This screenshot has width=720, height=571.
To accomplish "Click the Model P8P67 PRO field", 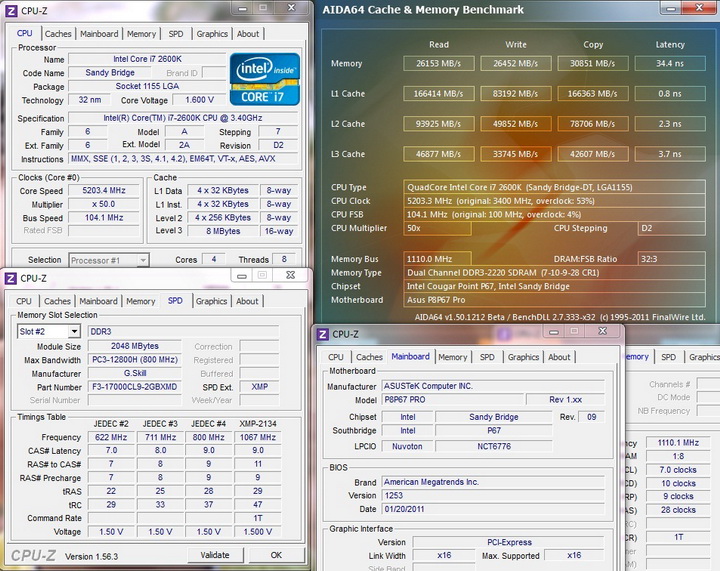I will coord(452,400).
